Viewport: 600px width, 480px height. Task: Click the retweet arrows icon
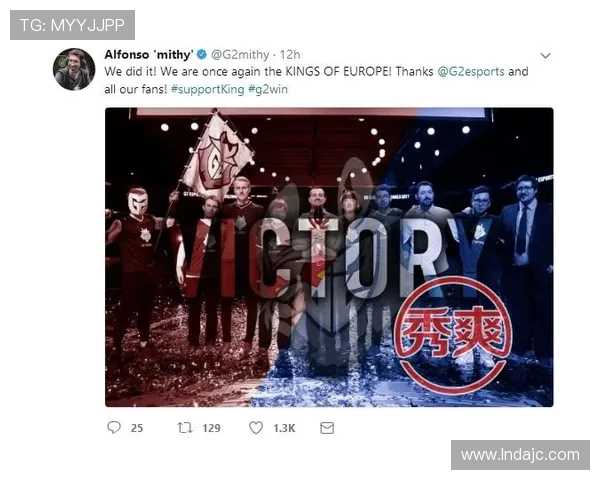(185, 427)
